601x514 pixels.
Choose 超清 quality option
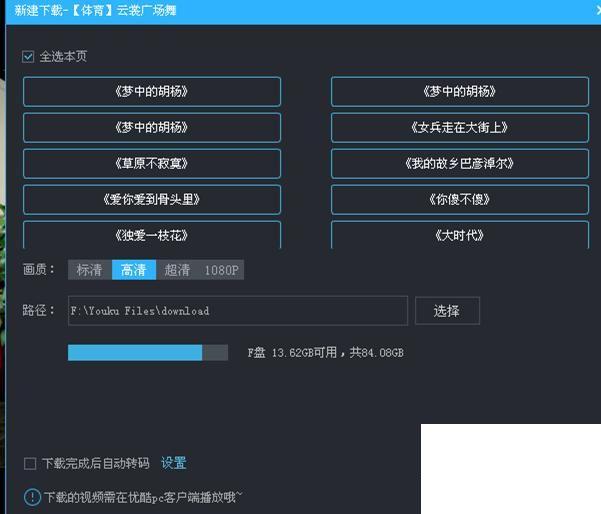point(177,270)
